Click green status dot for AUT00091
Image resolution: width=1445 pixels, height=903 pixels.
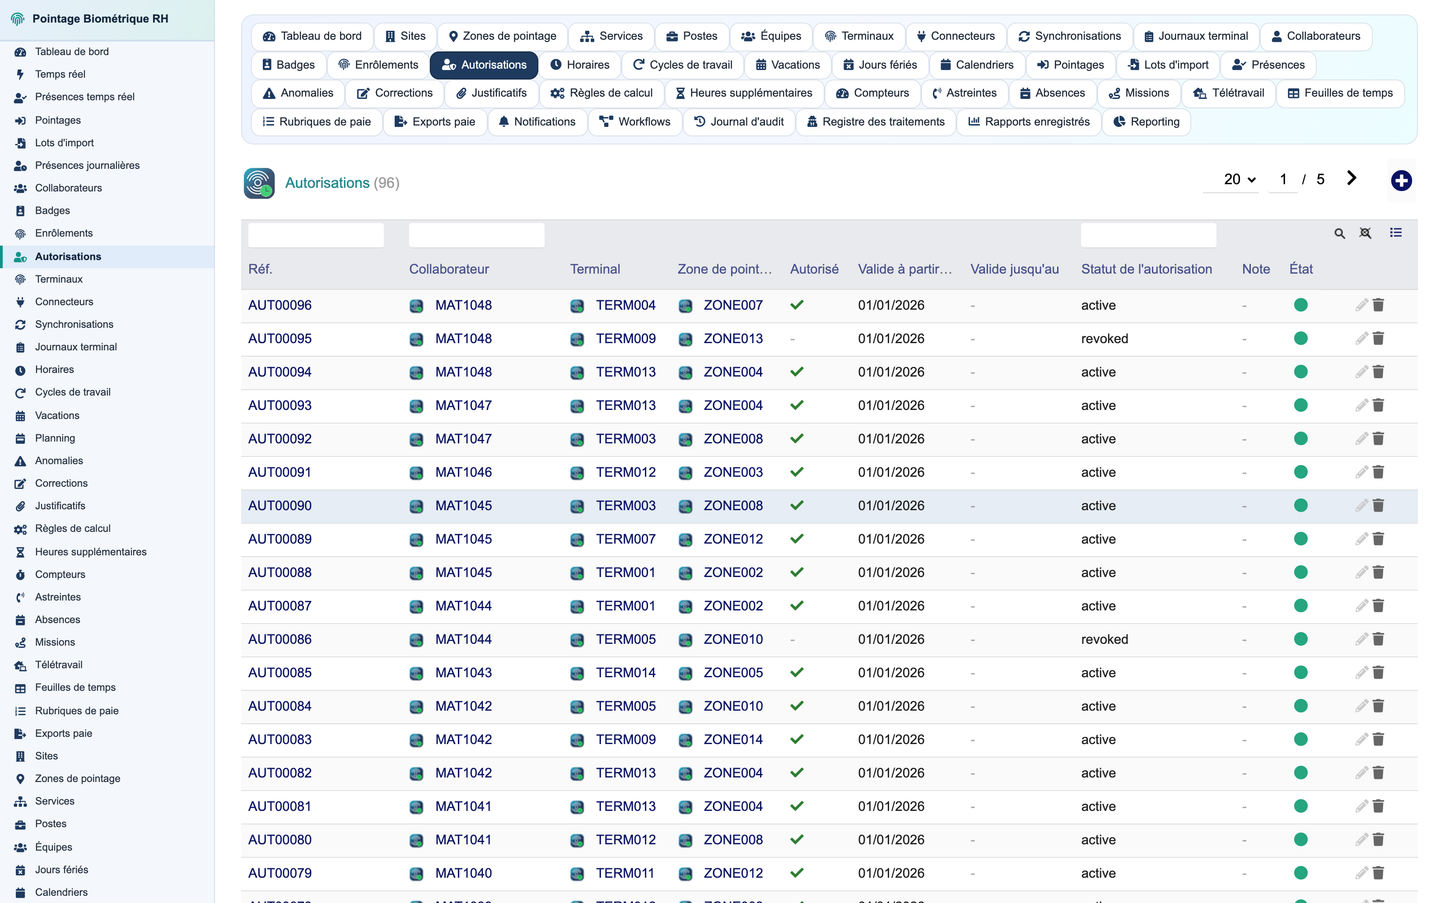1300,472
